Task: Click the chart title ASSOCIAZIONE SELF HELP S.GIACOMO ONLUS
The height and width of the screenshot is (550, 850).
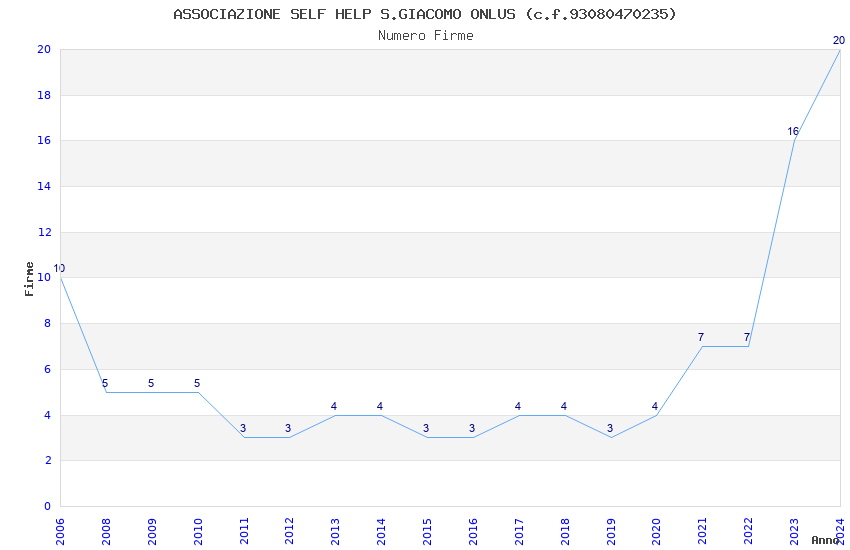Action: click(425, 14)
